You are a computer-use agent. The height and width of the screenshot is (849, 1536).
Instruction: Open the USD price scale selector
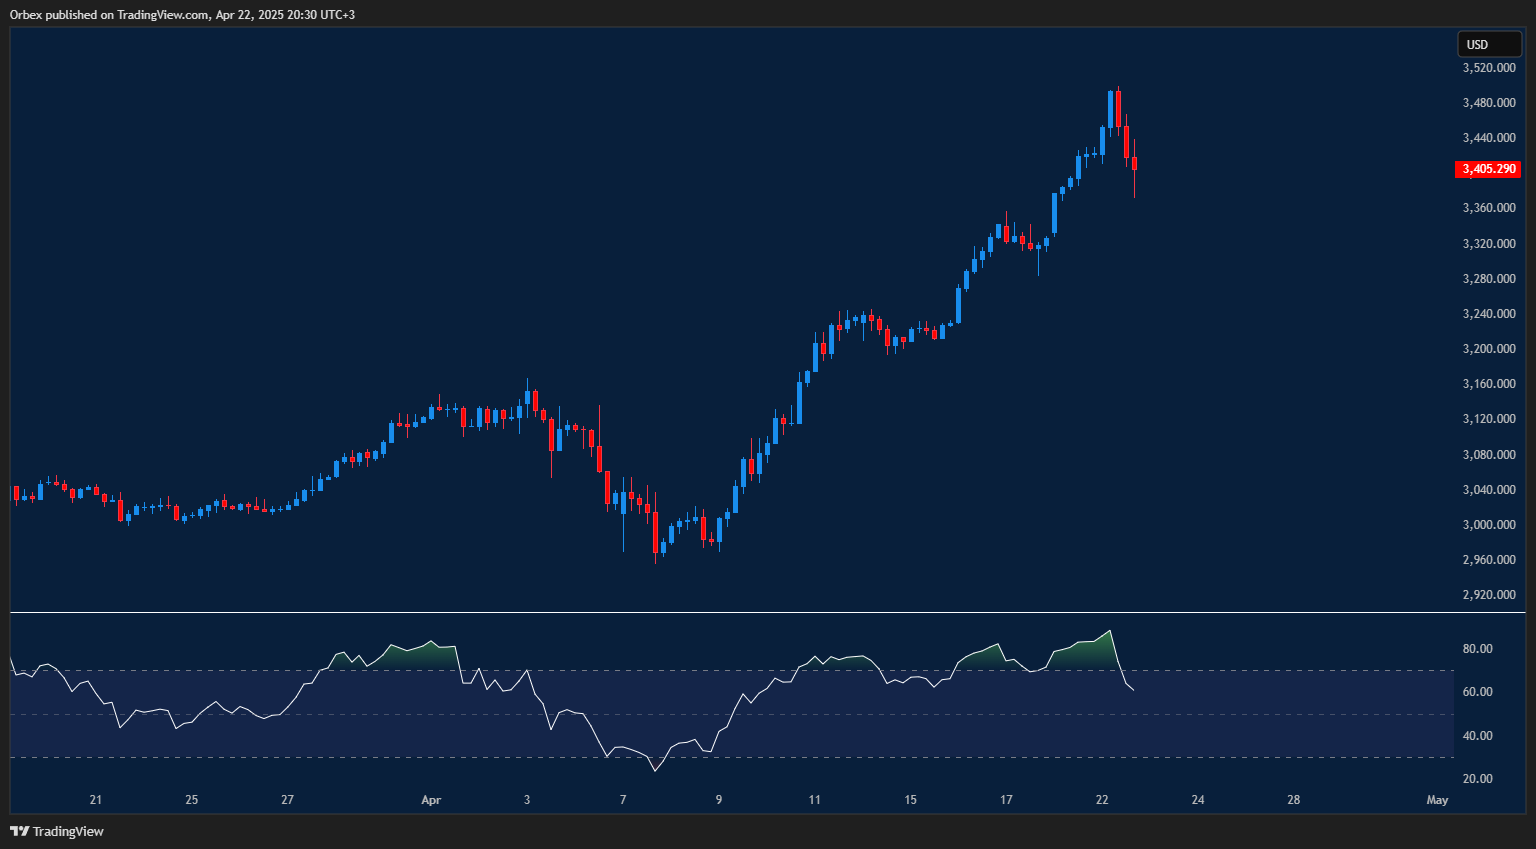[x=1489, y=44]
